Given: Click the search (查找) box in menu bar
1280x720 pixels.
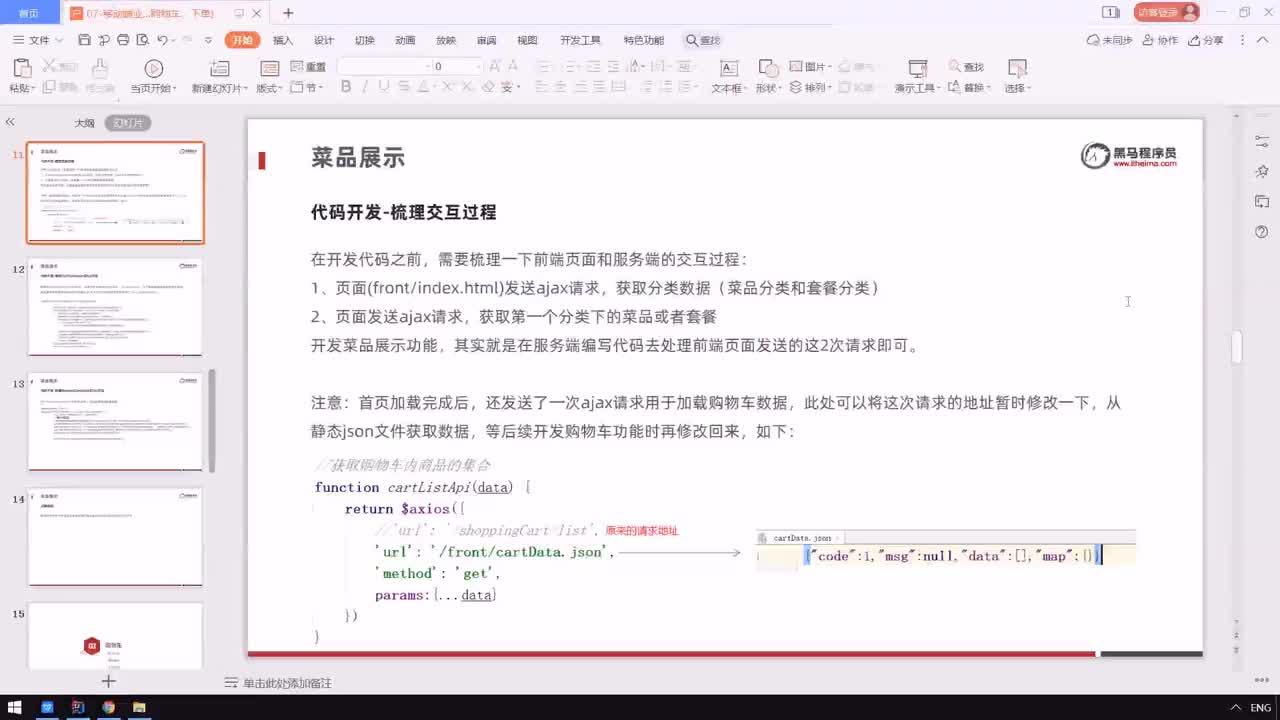Looking at the screenshot, I should [x=703, y=40].
